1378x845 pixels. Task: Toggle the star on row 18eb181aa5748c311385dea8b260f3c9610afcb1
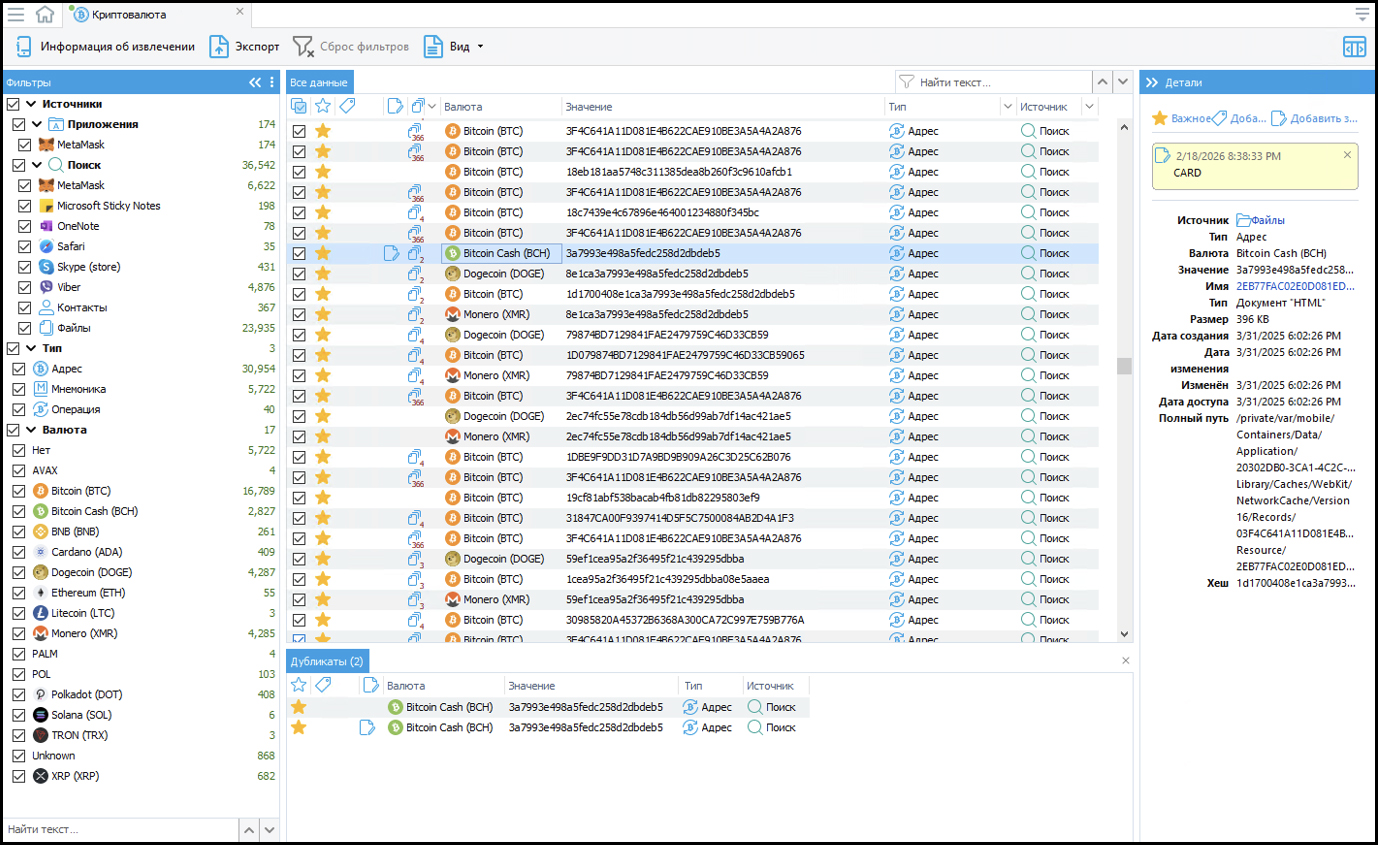[322, 171]
